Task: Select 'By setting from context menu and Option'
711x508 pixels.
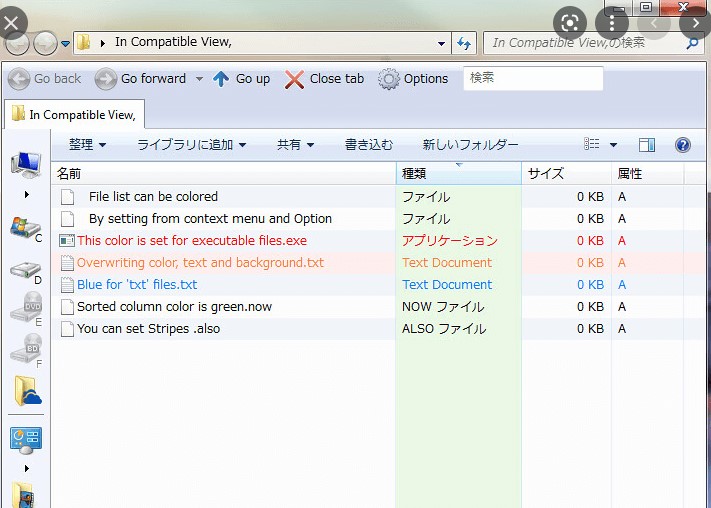Action: (210, 219)
